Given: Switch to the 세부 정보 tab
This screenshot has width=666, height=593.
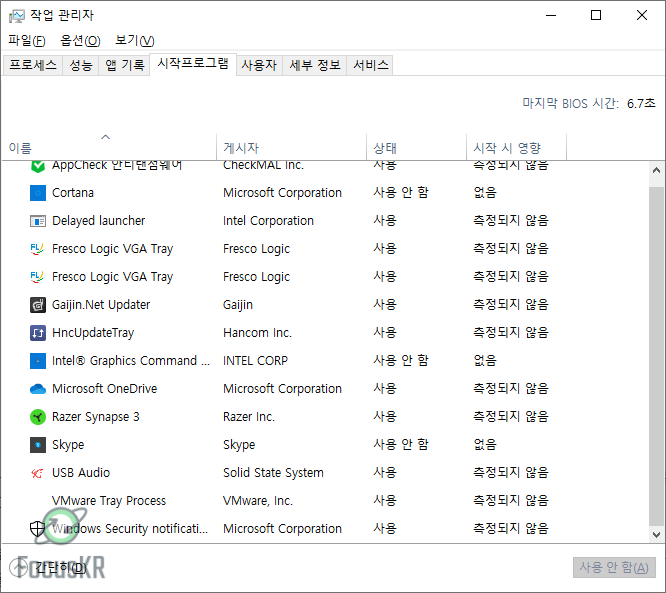Looking at the screenshot, I should point(315,65).
